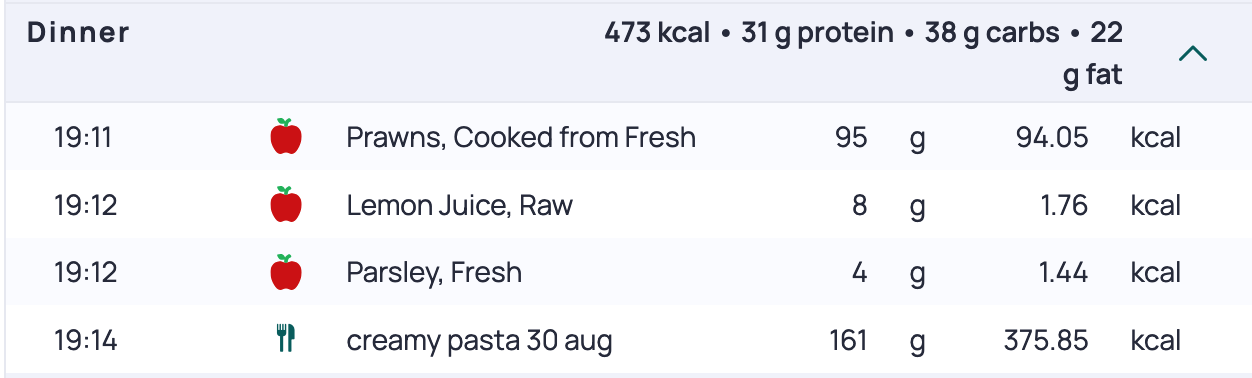Edit the 161 amount for creamy pasta
The image size is (1252, 378).
point(848,341)
